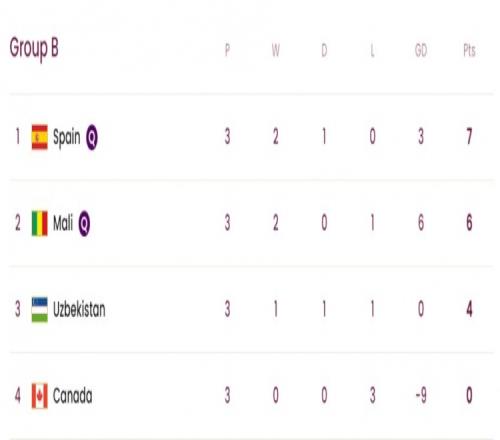Click the qualified Q badge beside Mali
This screenshot has width=500, height=440.
(84, 223)
